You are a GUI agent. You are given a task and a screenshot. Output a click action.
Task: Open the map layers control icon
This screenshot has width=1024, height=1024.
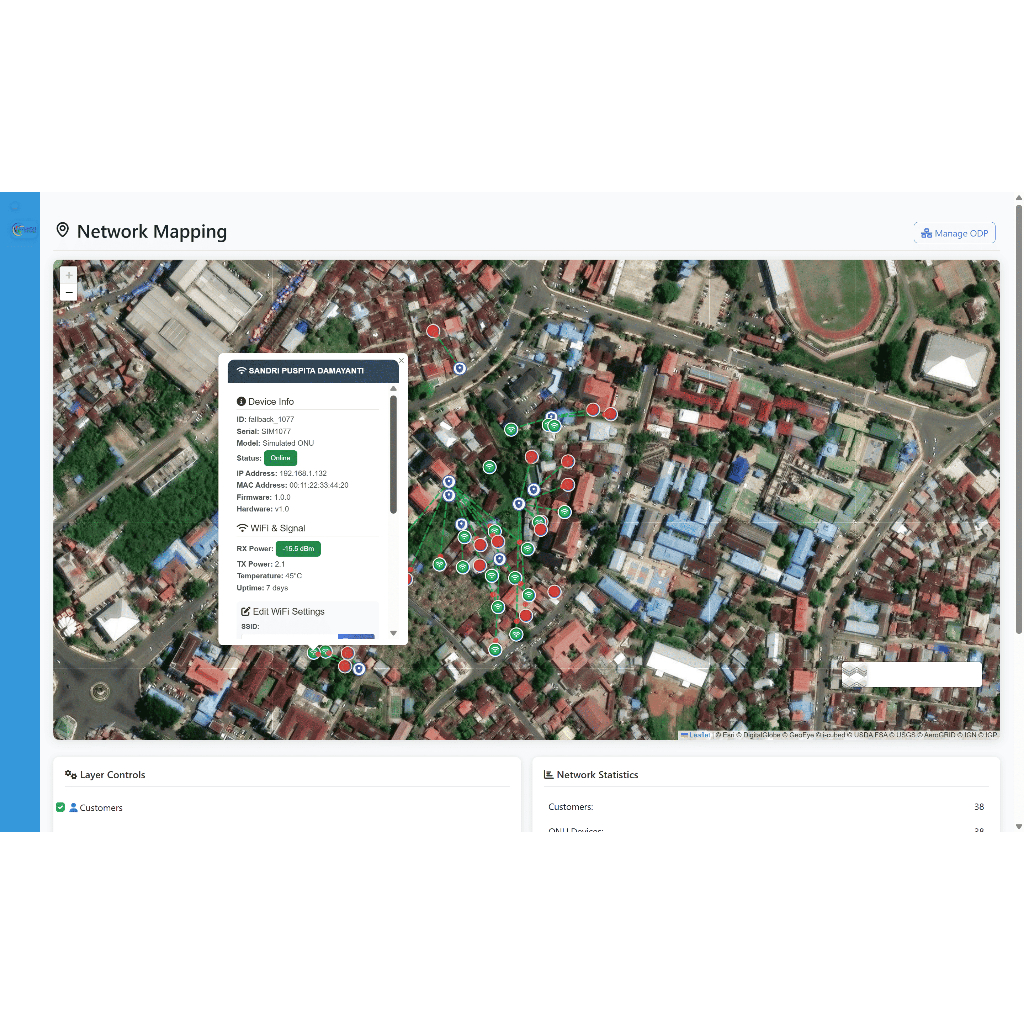pos(854,674)
